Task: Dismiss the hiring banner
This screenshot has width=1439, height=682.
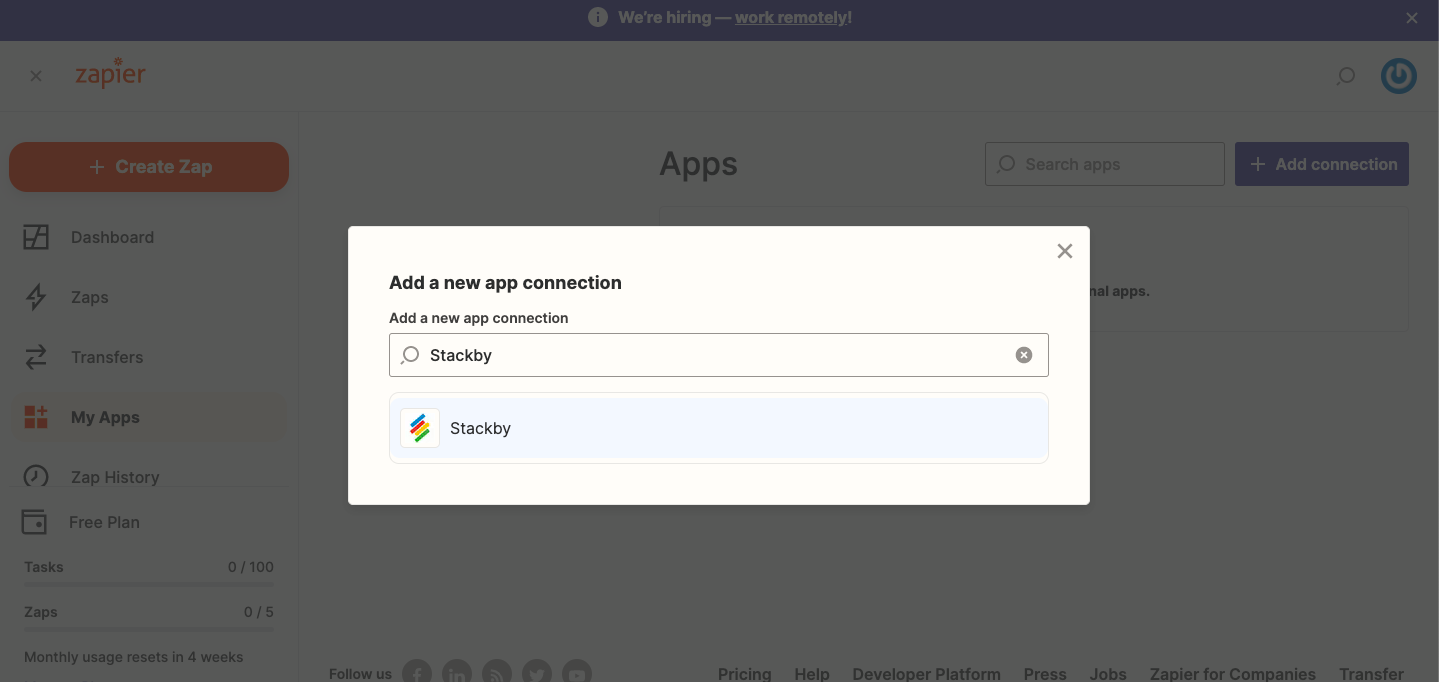Action: pos(1411,18)
